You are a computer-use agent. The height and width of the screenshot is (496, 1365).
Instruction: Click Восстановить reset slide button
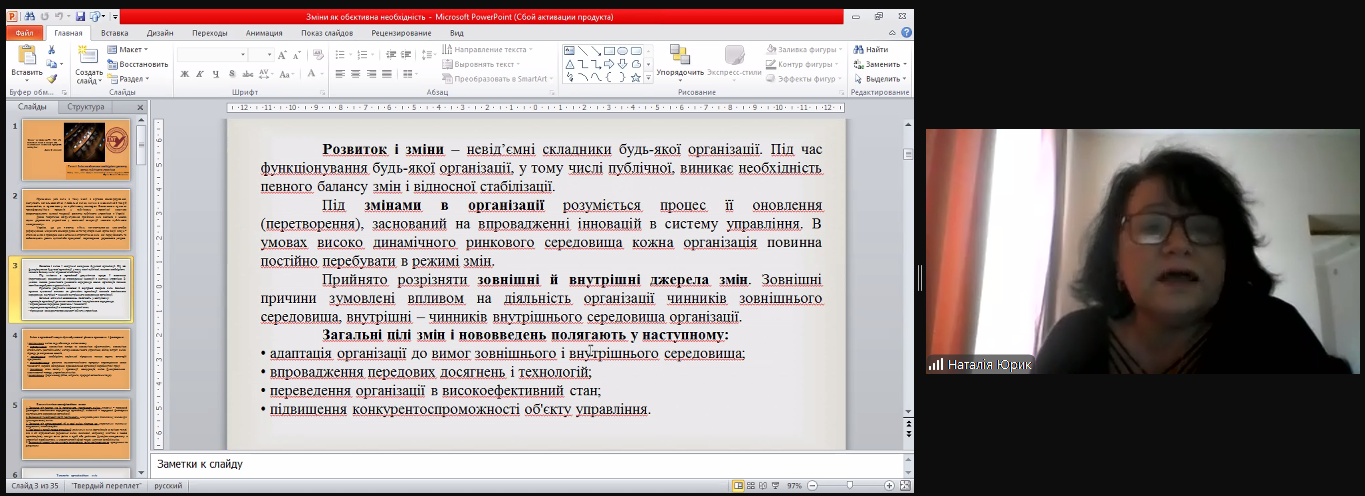click(137, 64)
